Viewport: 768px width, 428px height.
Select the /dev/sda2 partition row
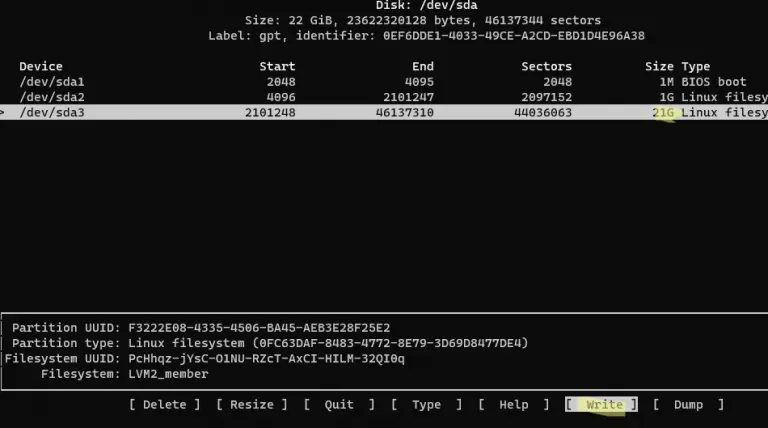click(384, 97)
